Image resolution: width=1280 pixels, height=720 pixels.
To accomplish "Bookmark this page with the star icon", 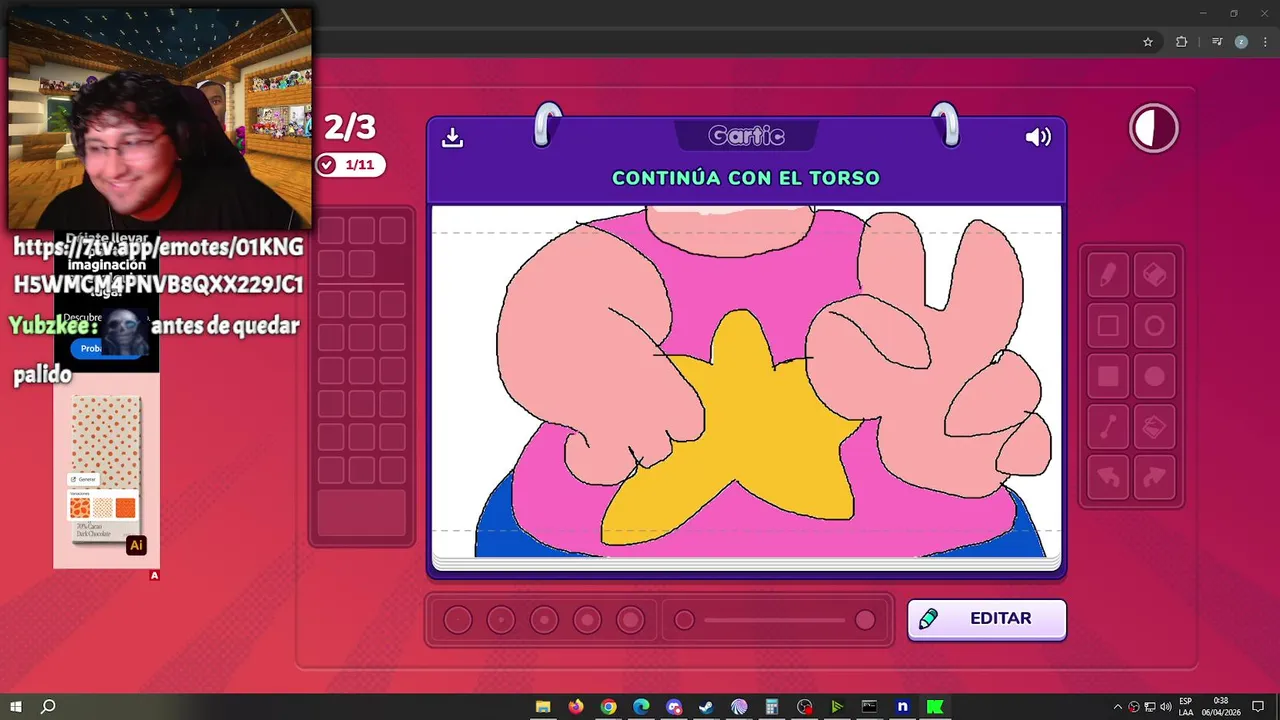I will (1148, 42).
